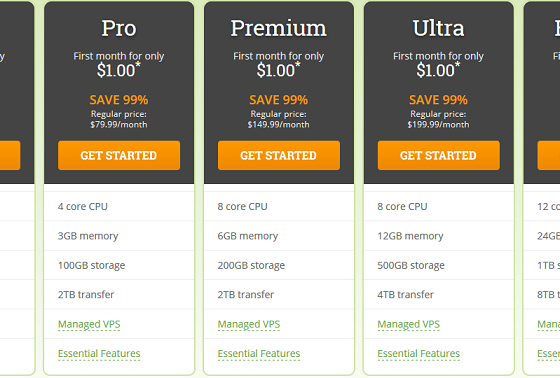Click GET STARTED under the Premium plan
Screen dimensions: 560x378
pyautogui.click(x=279, y=155)
